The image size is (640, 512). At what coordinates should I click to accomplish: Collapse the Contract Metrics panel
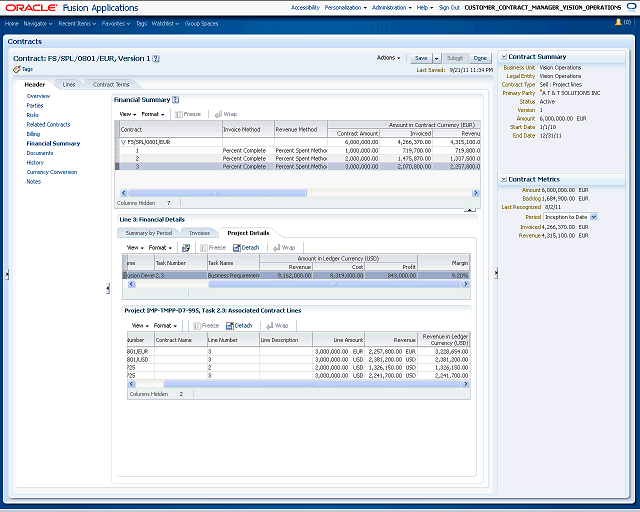point(504,179)
